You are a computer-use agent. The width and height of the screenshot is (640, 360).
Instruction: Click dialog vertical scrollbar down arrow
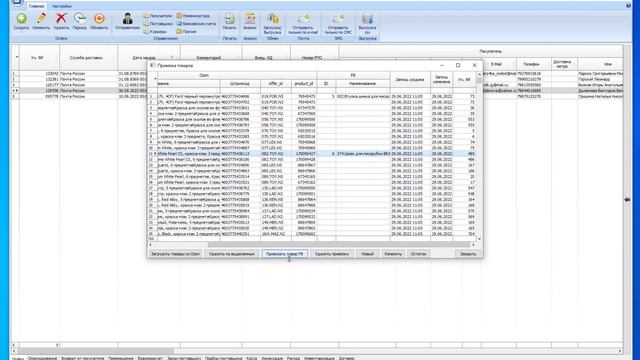(479, 239)
